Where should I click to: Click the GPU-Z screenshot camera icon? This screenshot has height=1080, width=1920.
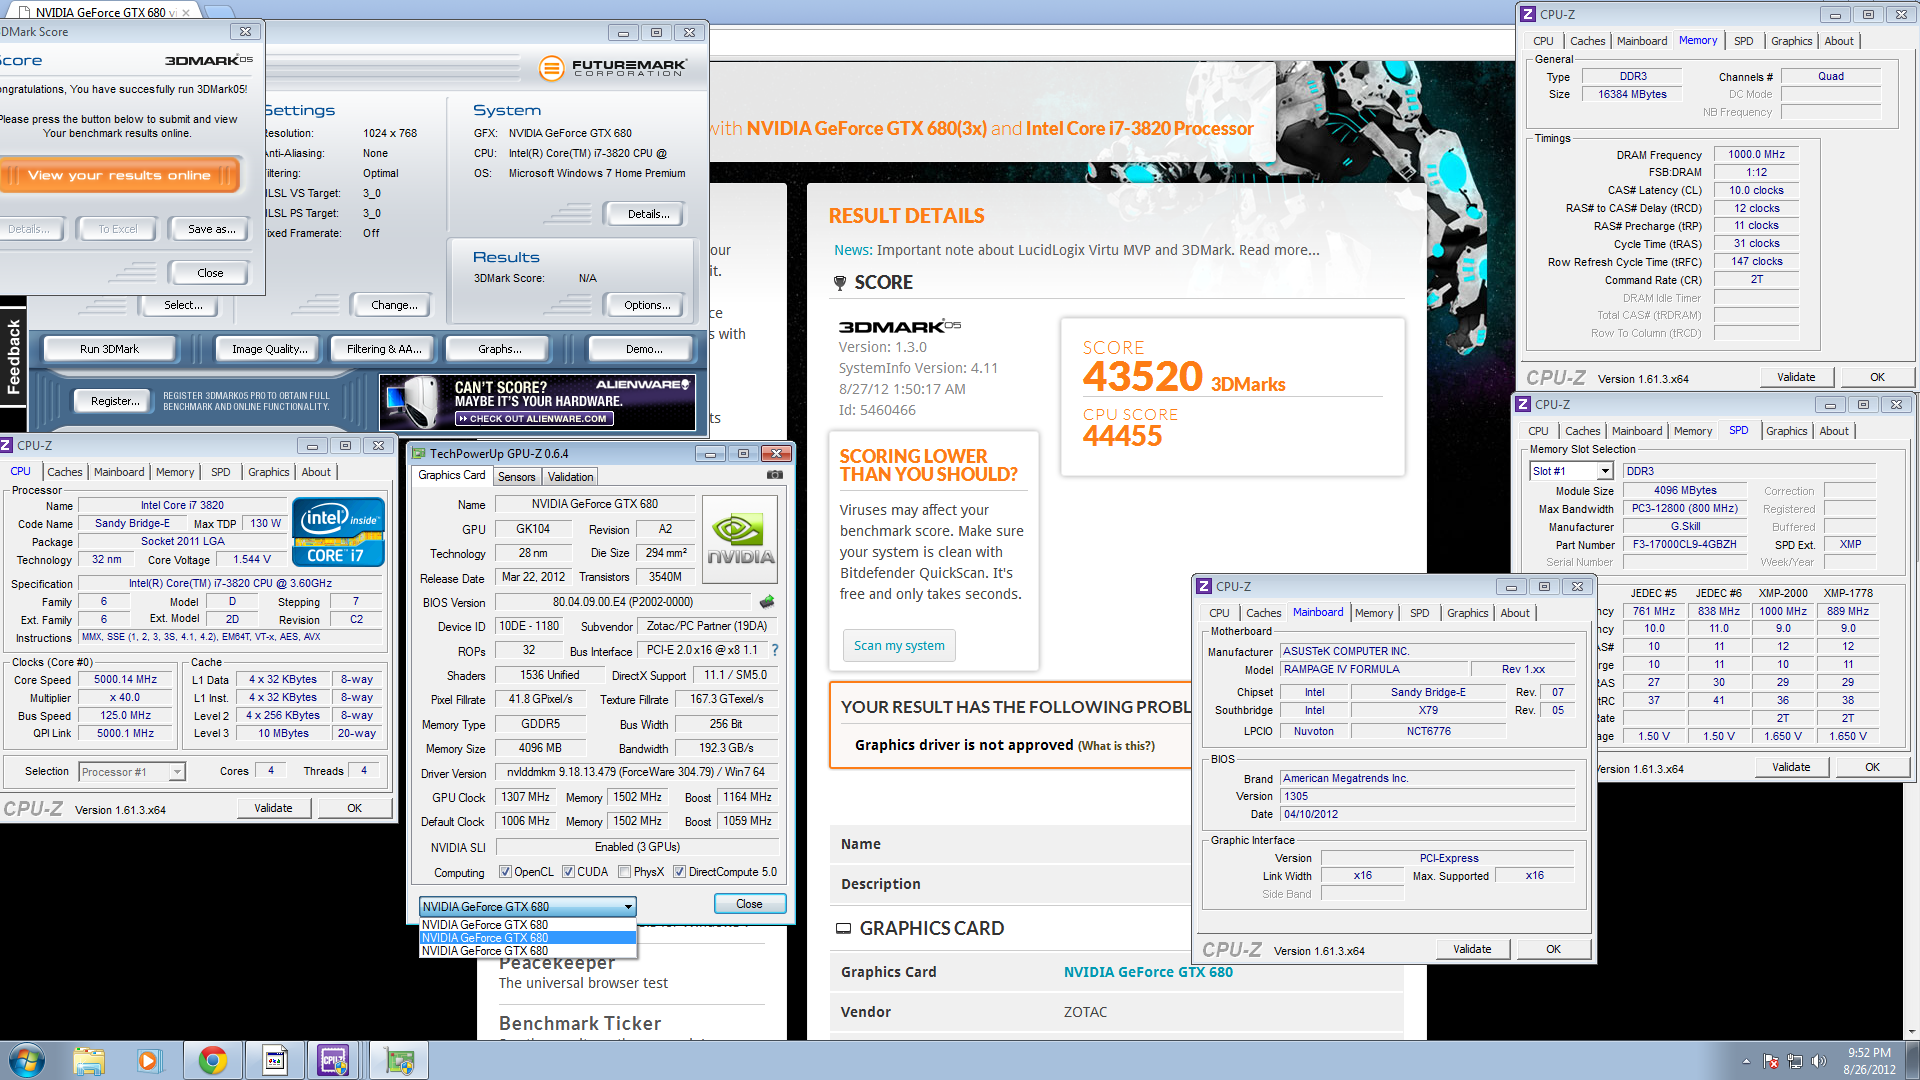(774, 476)
